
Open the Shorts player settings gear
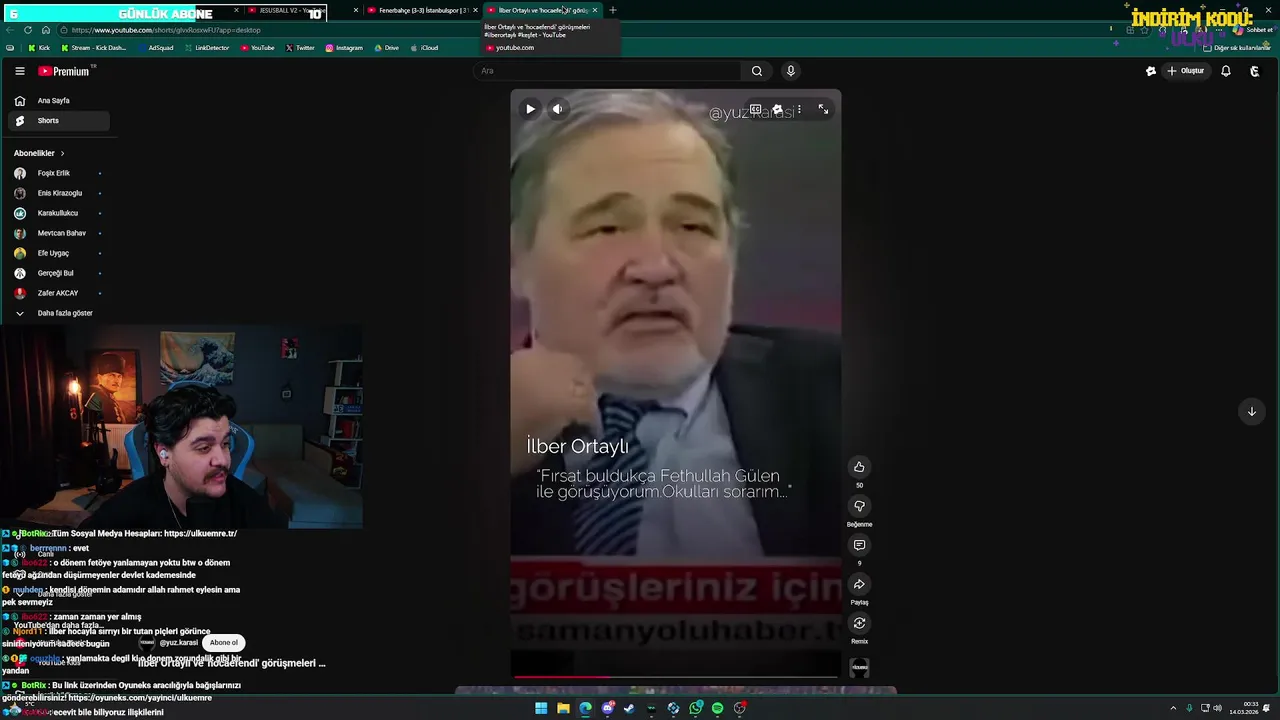tap(777, 109)
